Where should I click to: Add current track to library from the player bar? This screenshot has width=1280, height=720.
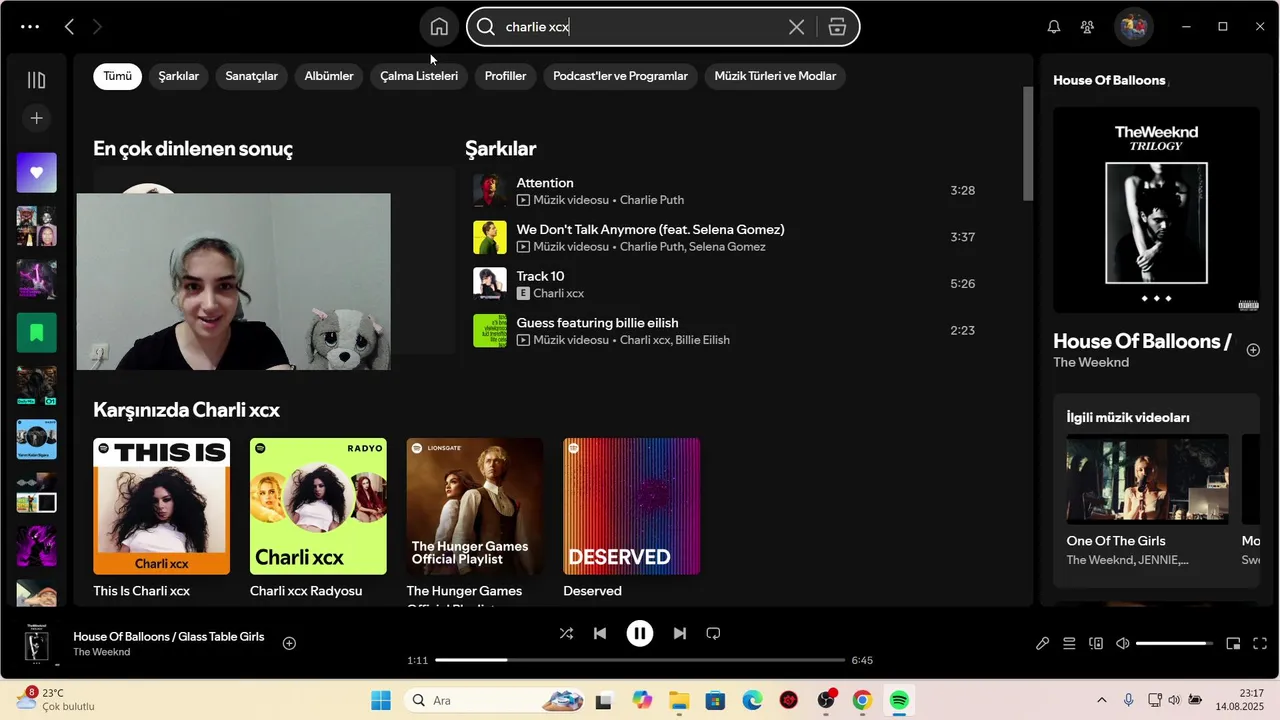point(289,643)
